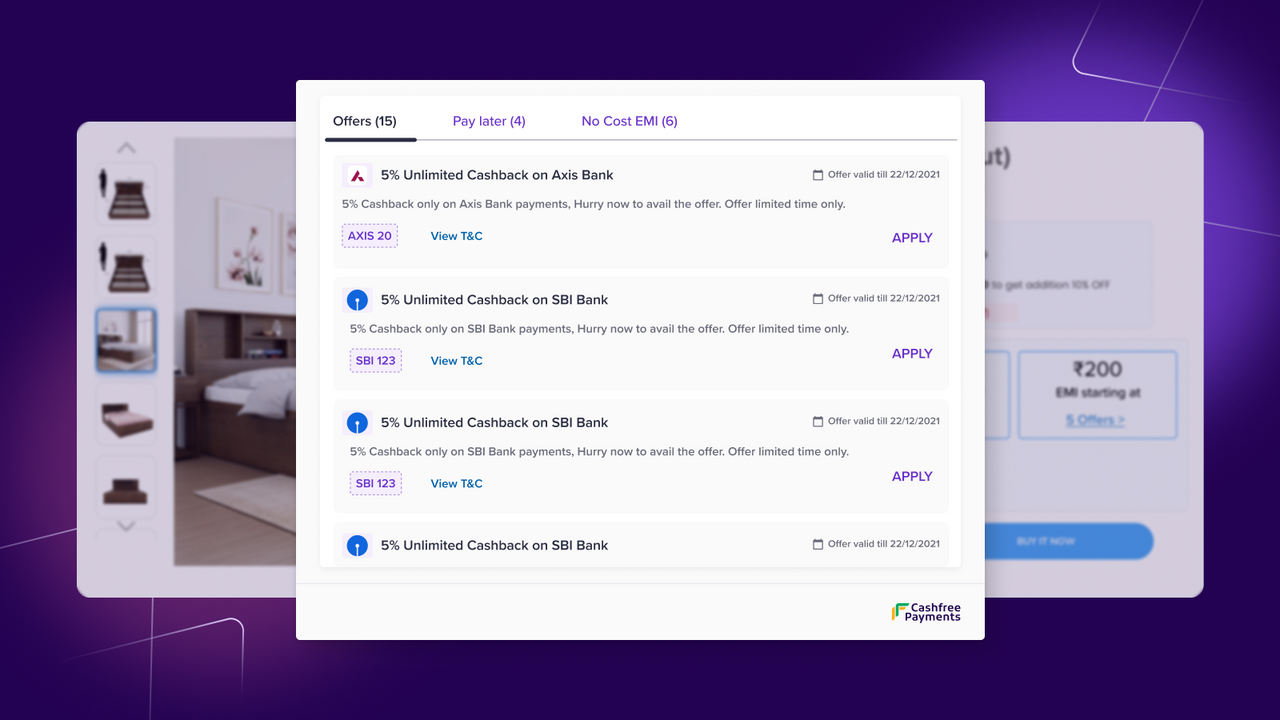Viewport: 1280px width, 720px height.
Task: Click the down arrow below thumbnails
Action: coord(126,526)
